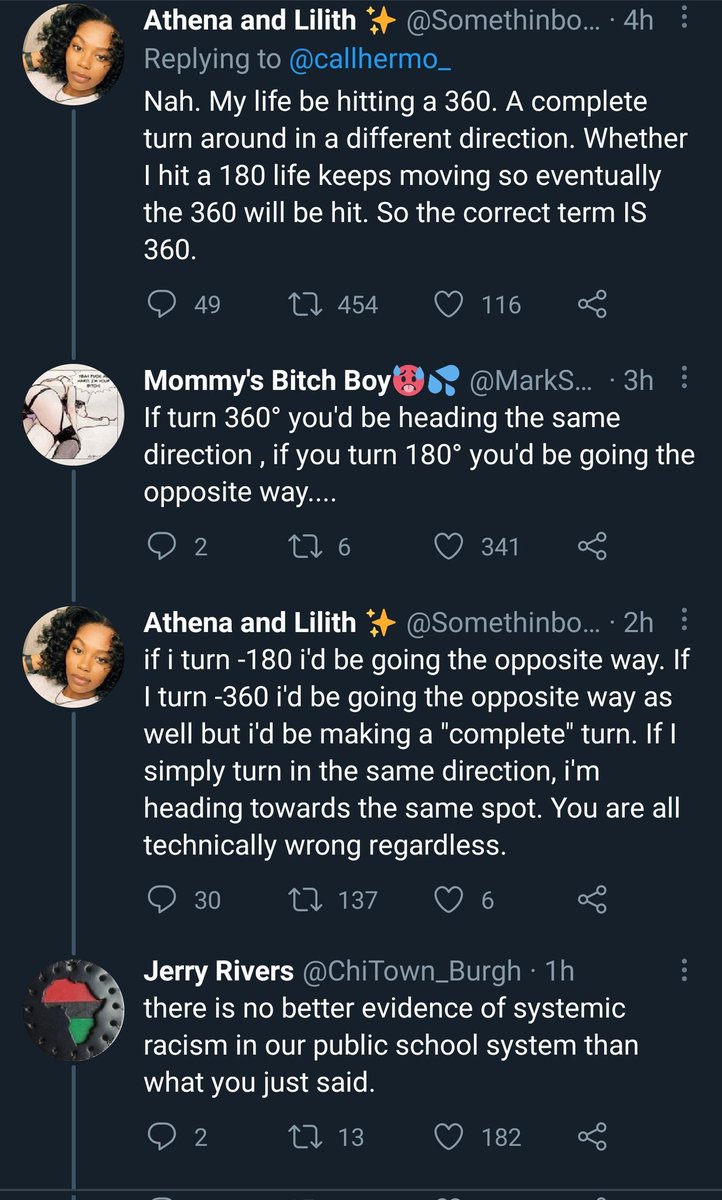The height and width of the screenshot is (1200, 722).
Task: View Jerry Rivers' Africa profile picture
Action: [74, 1002]
